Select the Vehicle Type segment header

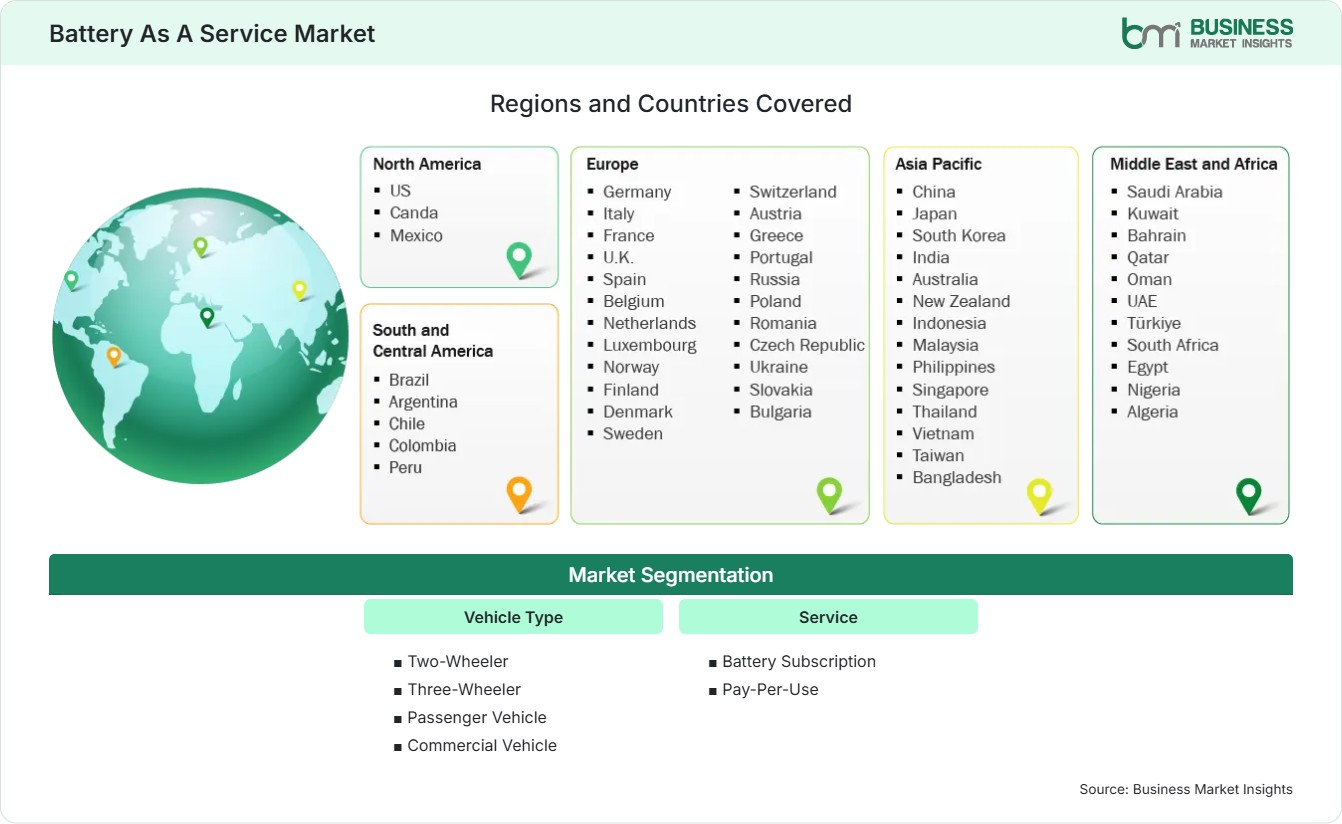click(x=513, y=617)
